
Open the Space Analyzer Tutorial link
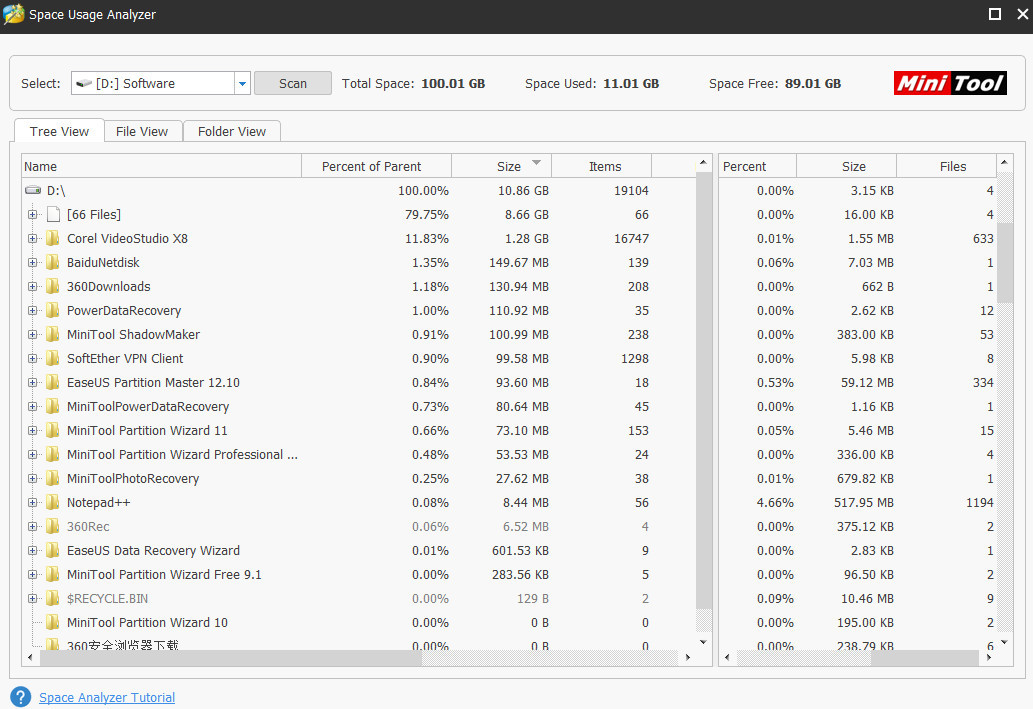(107, 697)
